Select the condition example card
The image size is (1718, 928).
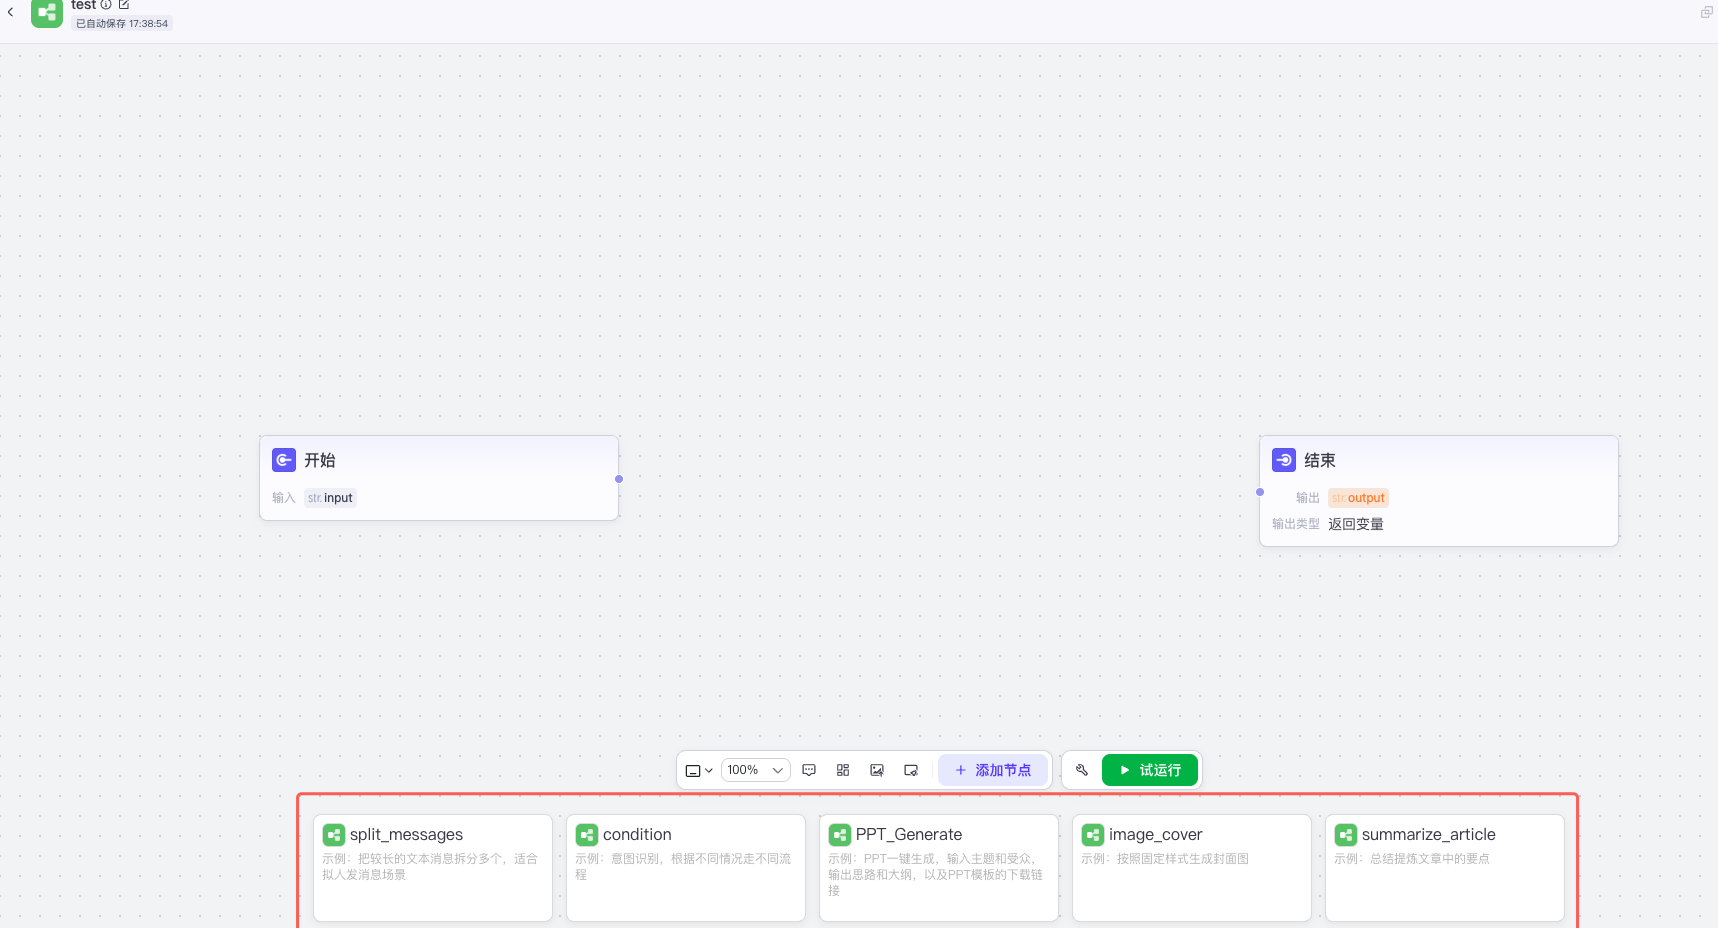point(685,867)
